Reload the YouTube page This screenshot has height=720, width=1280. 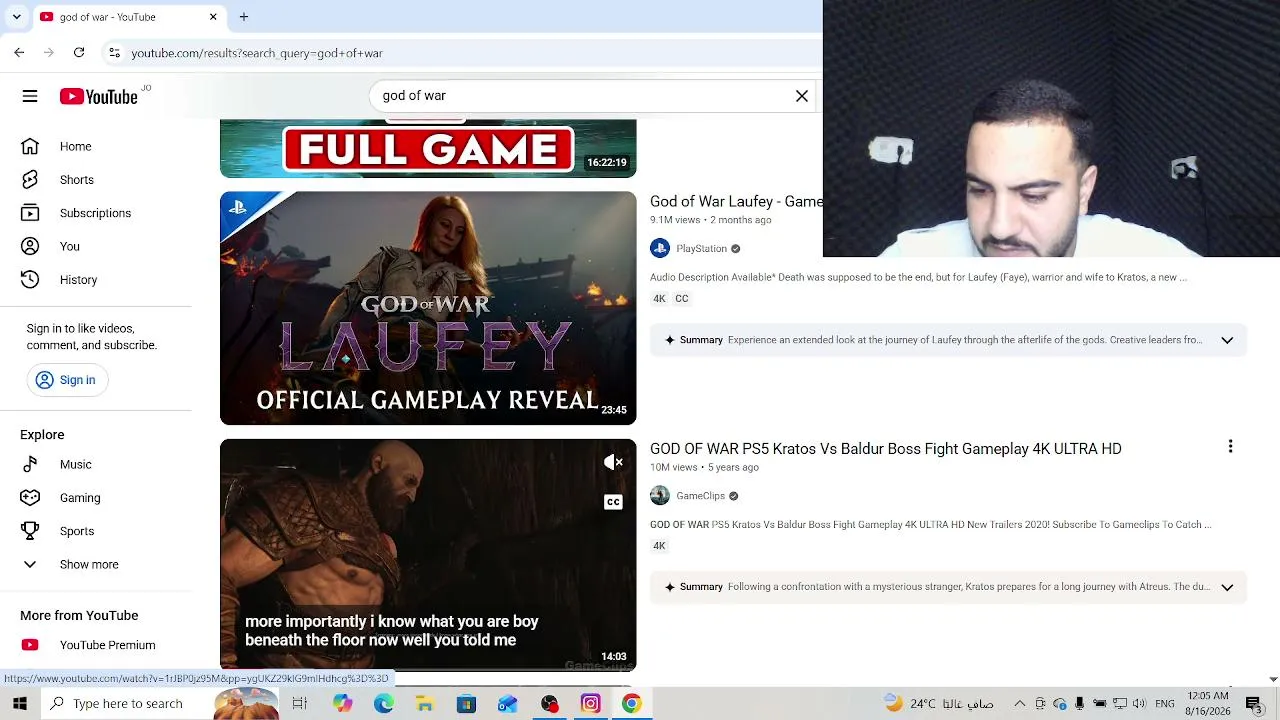(x=79, y=53)
